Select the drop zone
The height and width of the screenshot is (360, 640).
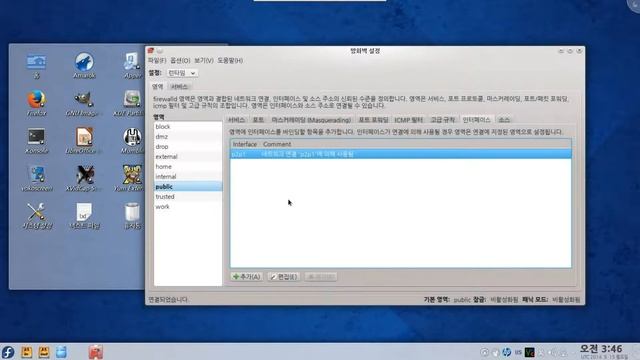(188, 147)
